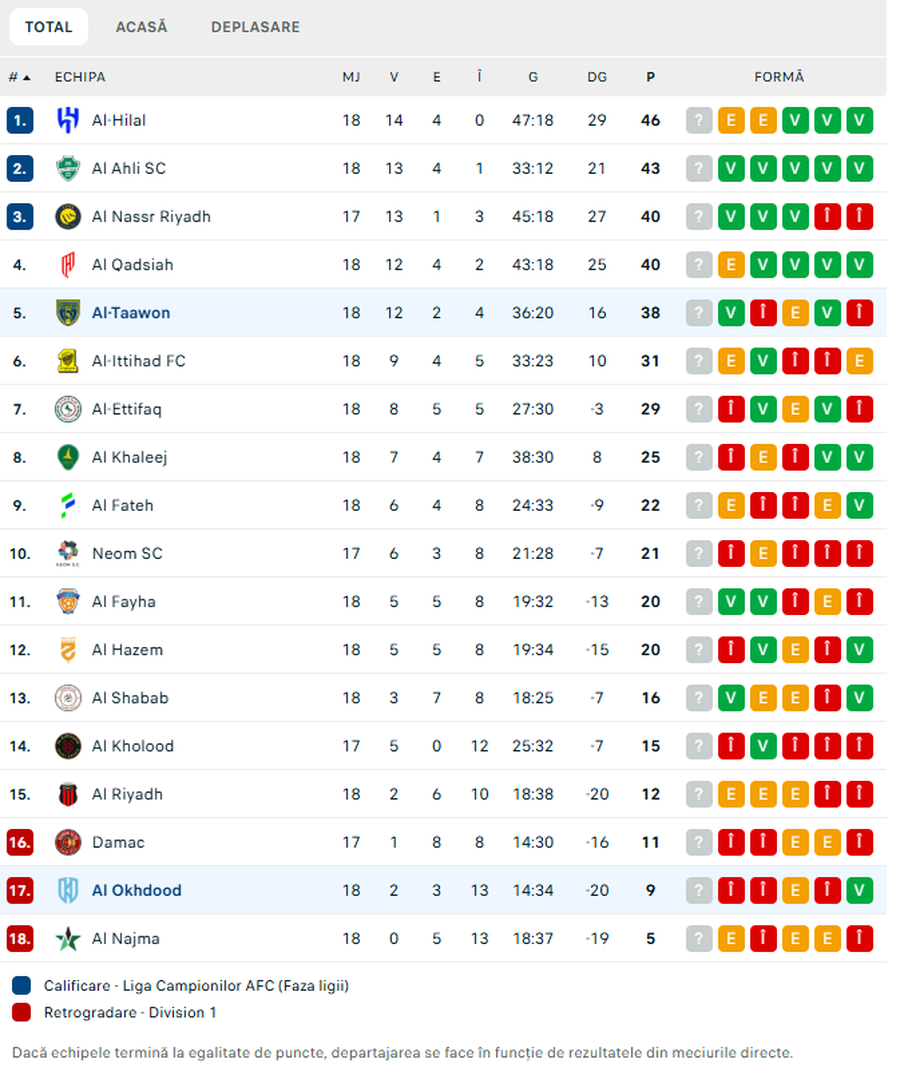Click the Al Ahli SC crest

click(x=68, y=168)
